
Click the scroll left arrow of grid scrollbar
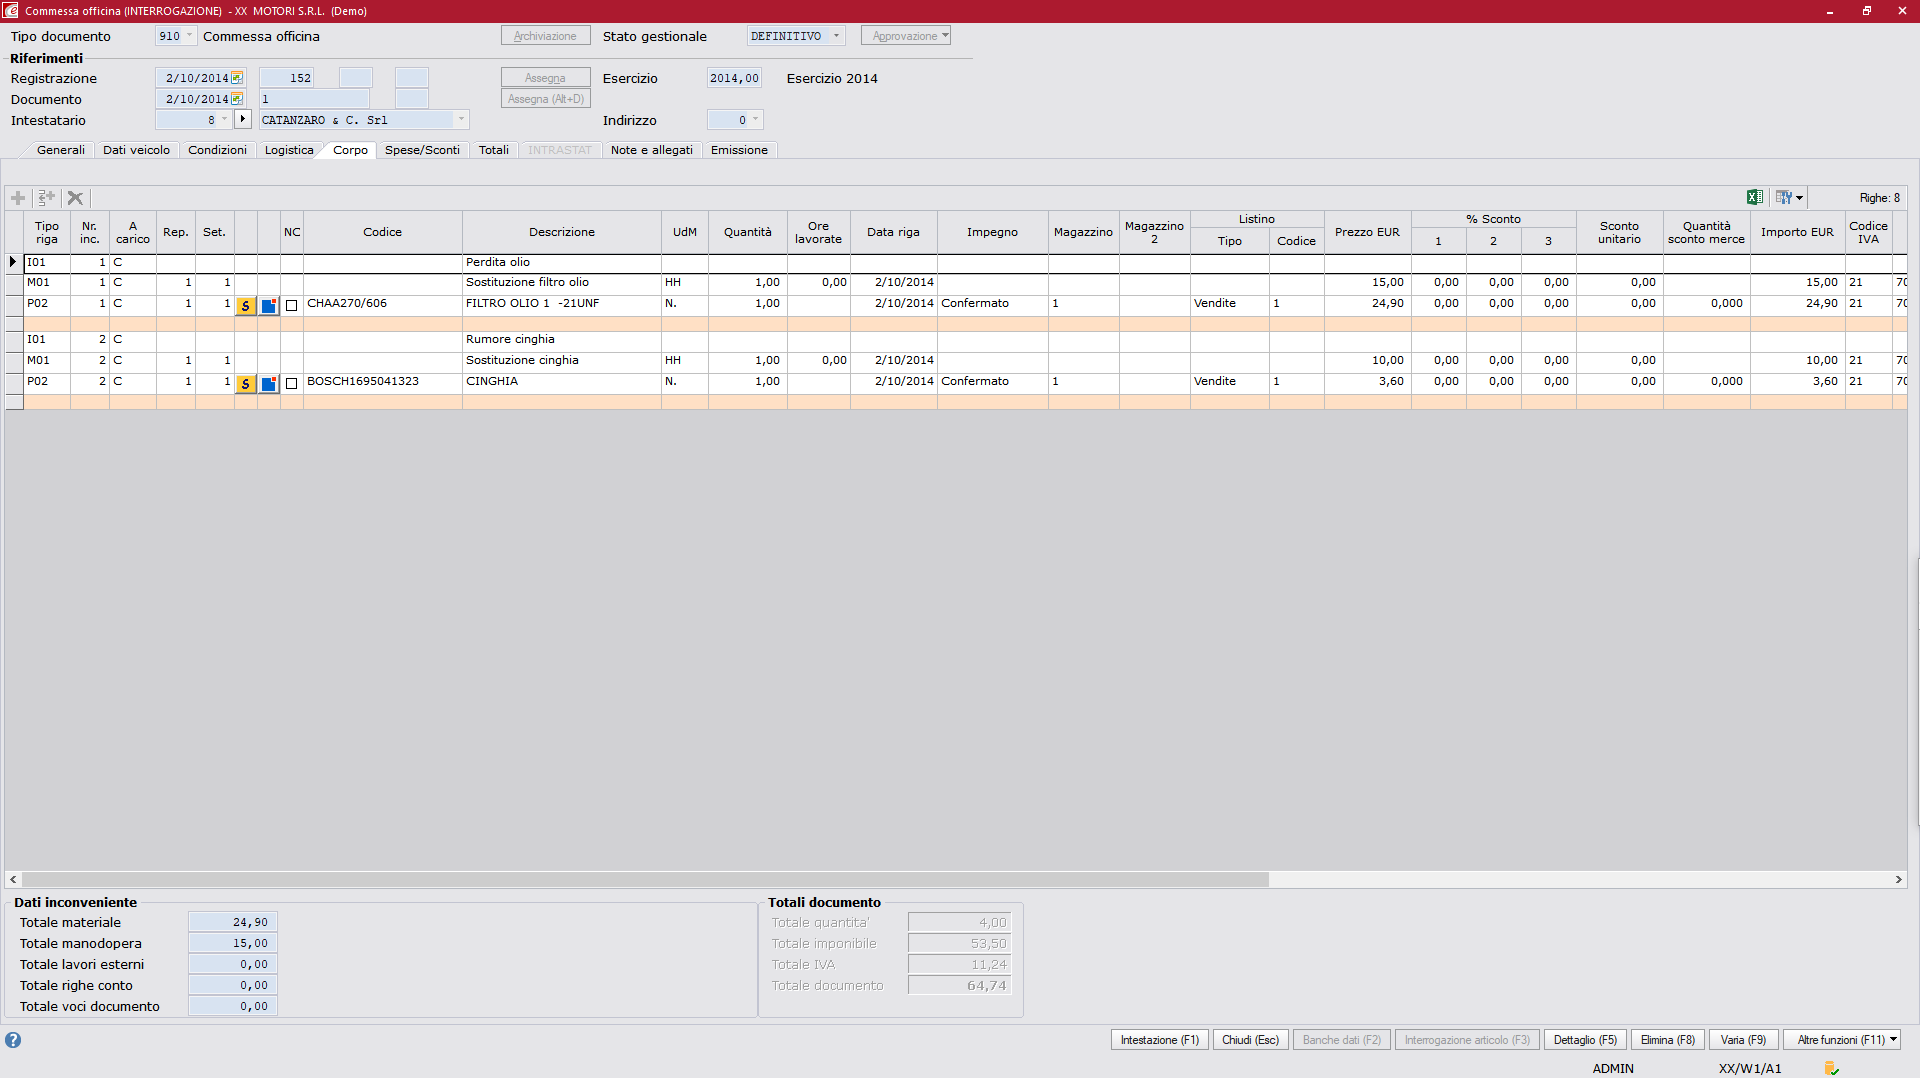(13, 880)
